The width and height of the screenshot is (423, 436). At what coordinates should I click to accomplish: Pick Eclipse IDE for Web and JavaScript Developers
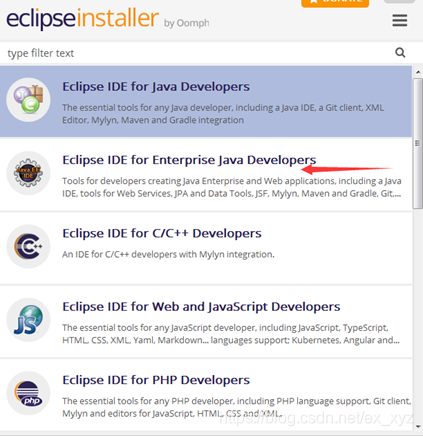(201, 307)
